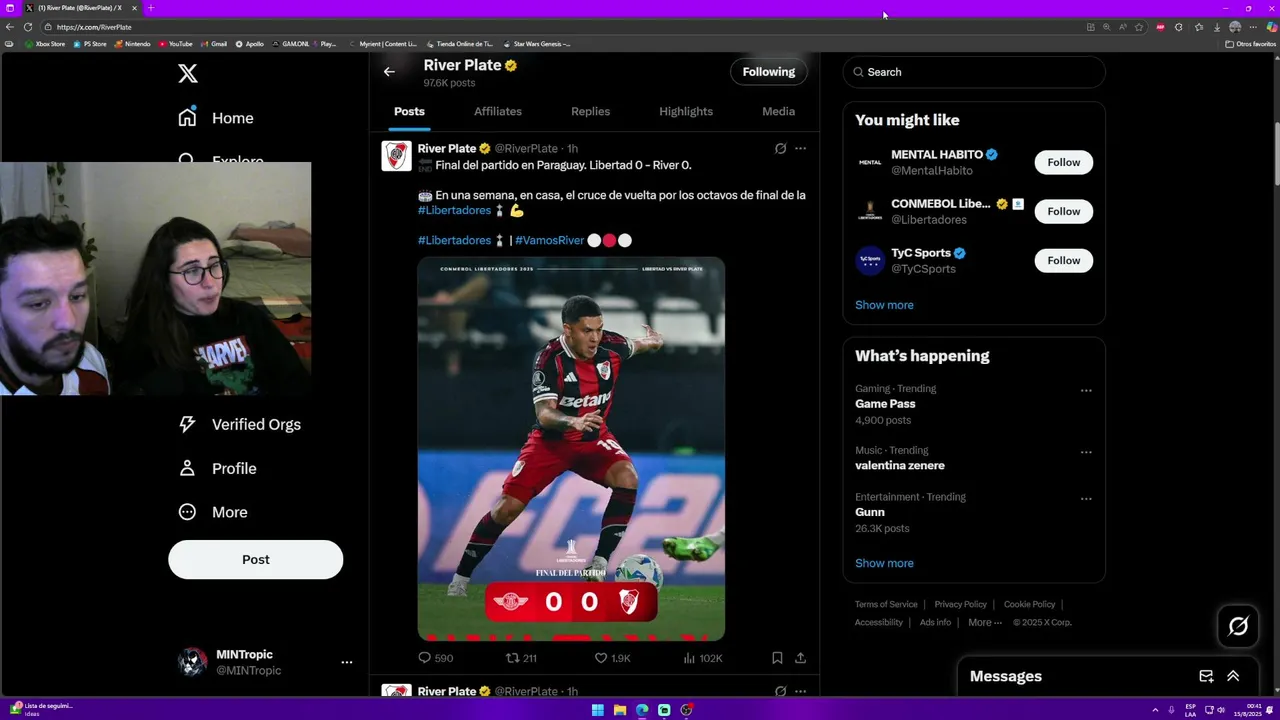
Task: Open Game Pass trending topic
Action: 885,404
